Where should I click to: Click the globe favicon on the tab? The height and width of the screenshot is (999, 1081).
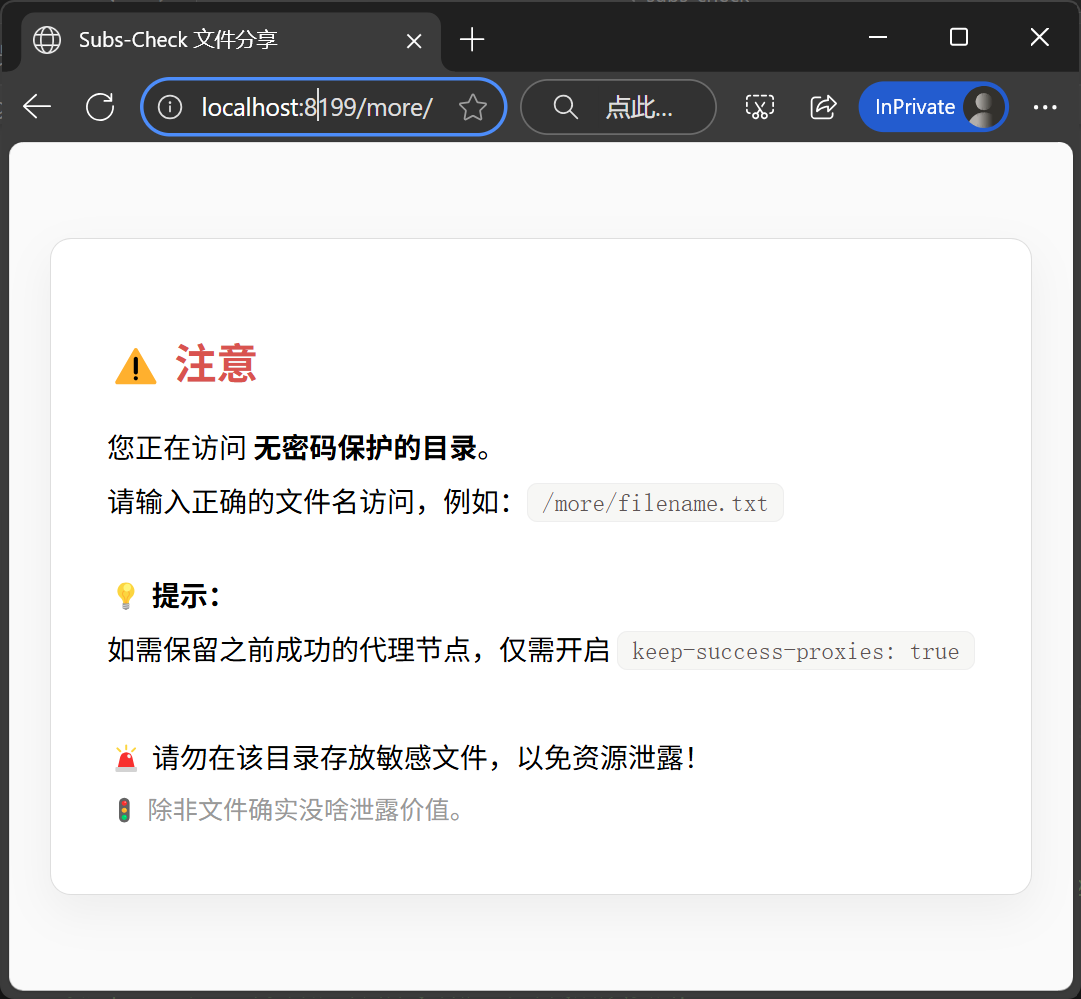point(47,39)
